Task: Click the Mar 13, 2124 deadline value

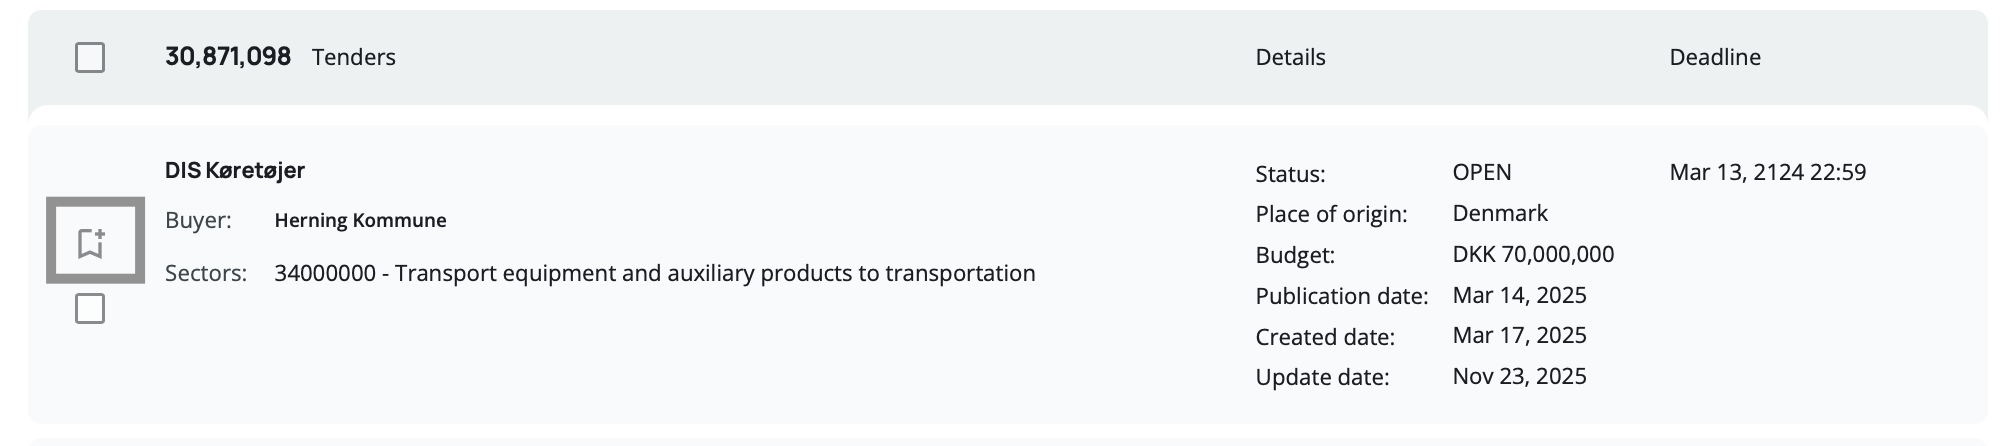Action: click(1767, 173)
